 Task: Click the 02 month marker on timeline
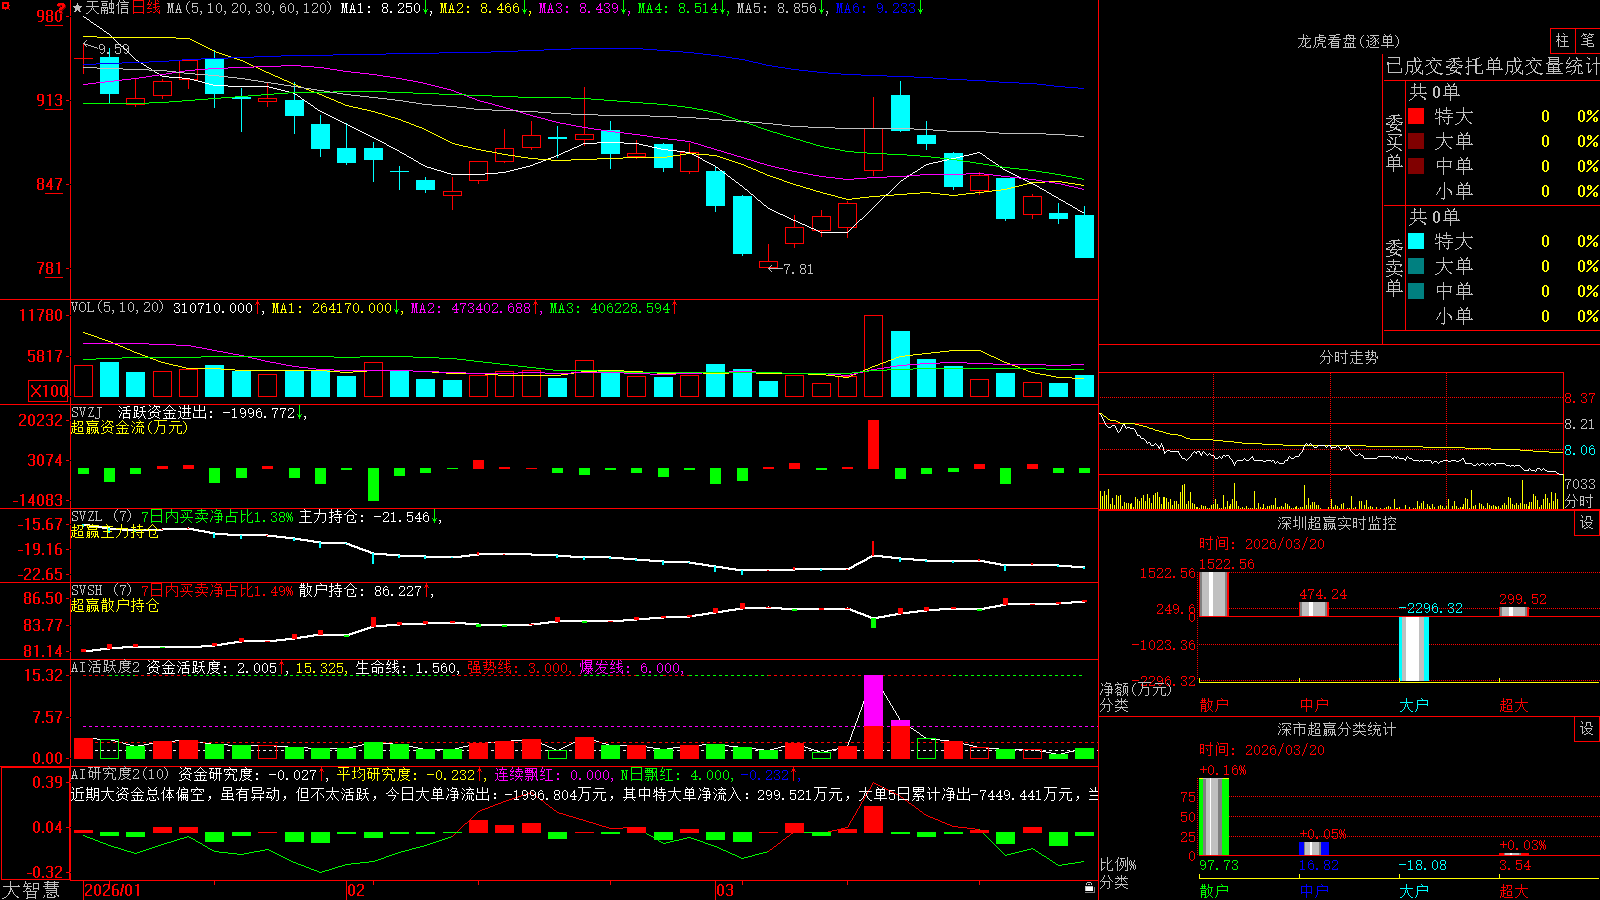355,890
